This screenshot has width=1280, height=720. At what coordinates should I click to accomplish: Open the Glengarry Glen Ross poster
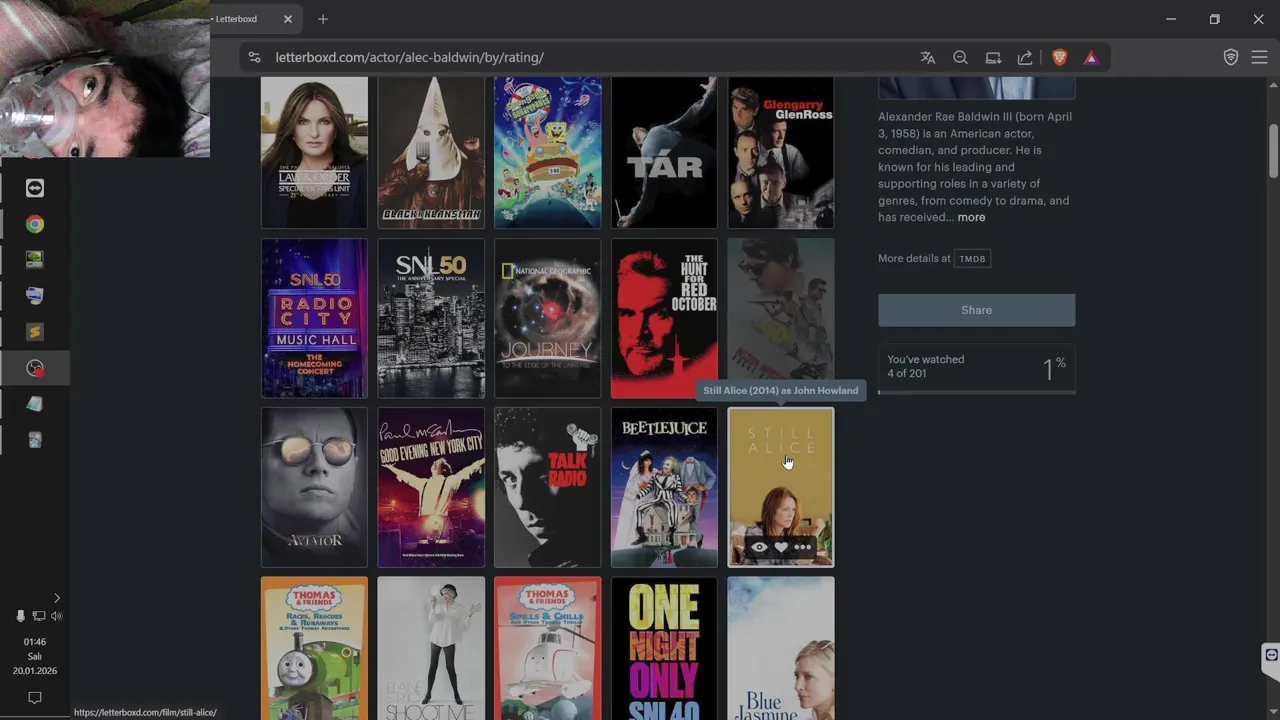tap(781, 153)
